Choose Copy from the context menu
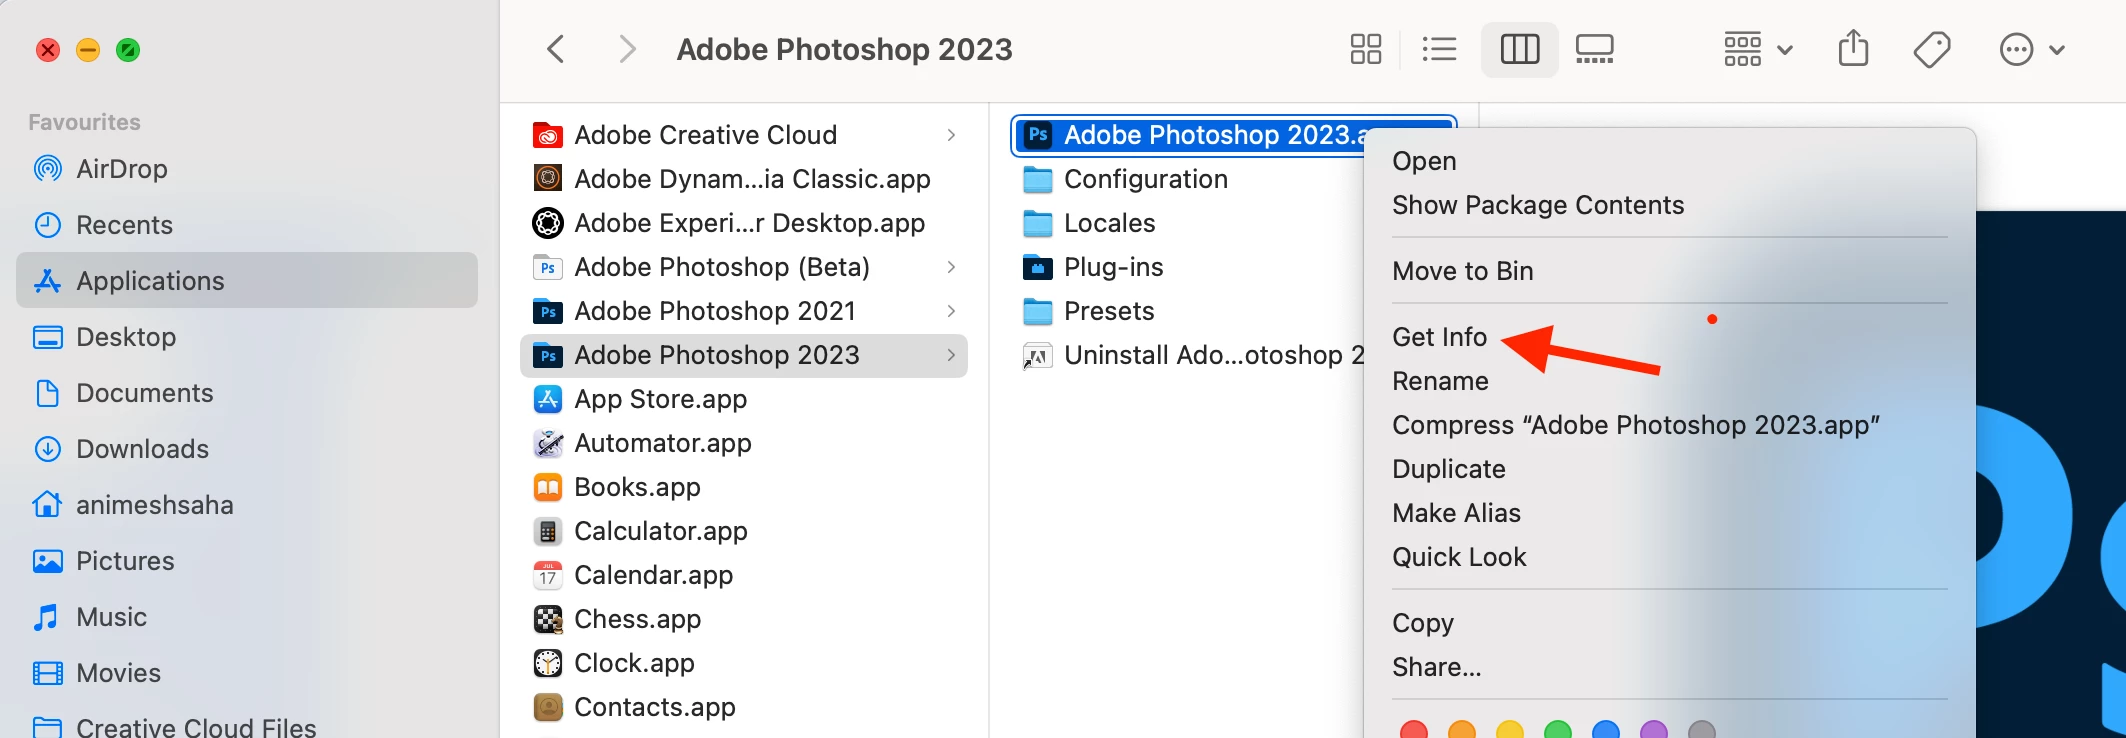The height and width of the screenshot is (738, 2126). tap(1422, 623)
